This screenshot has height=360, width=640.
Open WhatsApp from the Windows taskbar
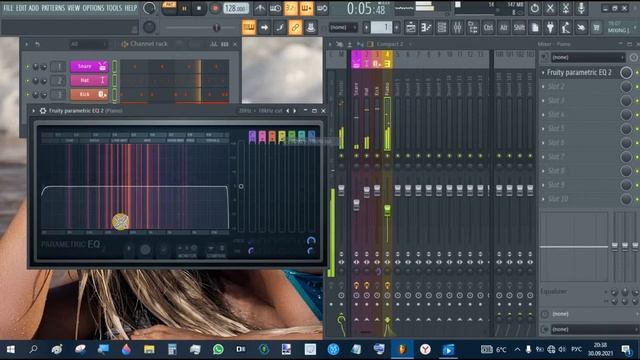218,349
